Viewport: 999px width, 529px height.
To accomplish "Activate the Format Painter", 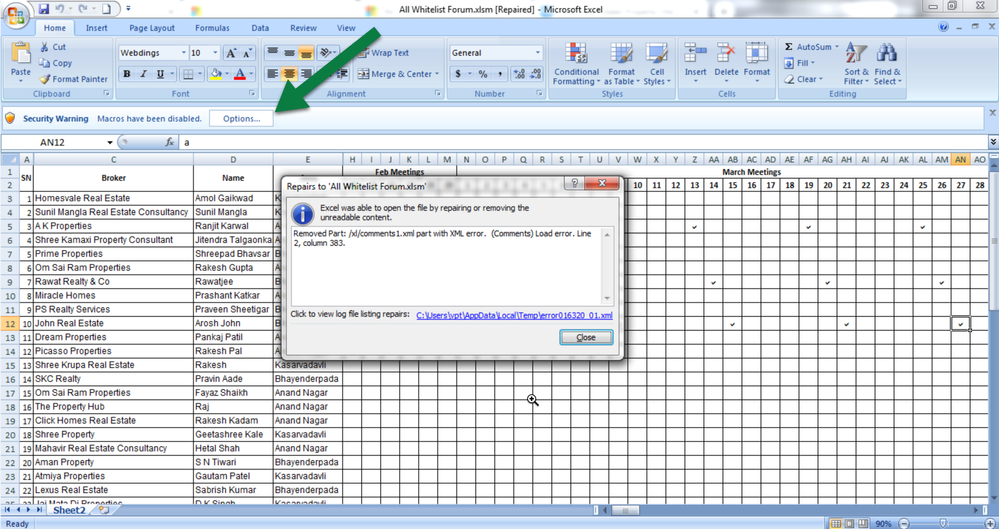I will 73,79.
